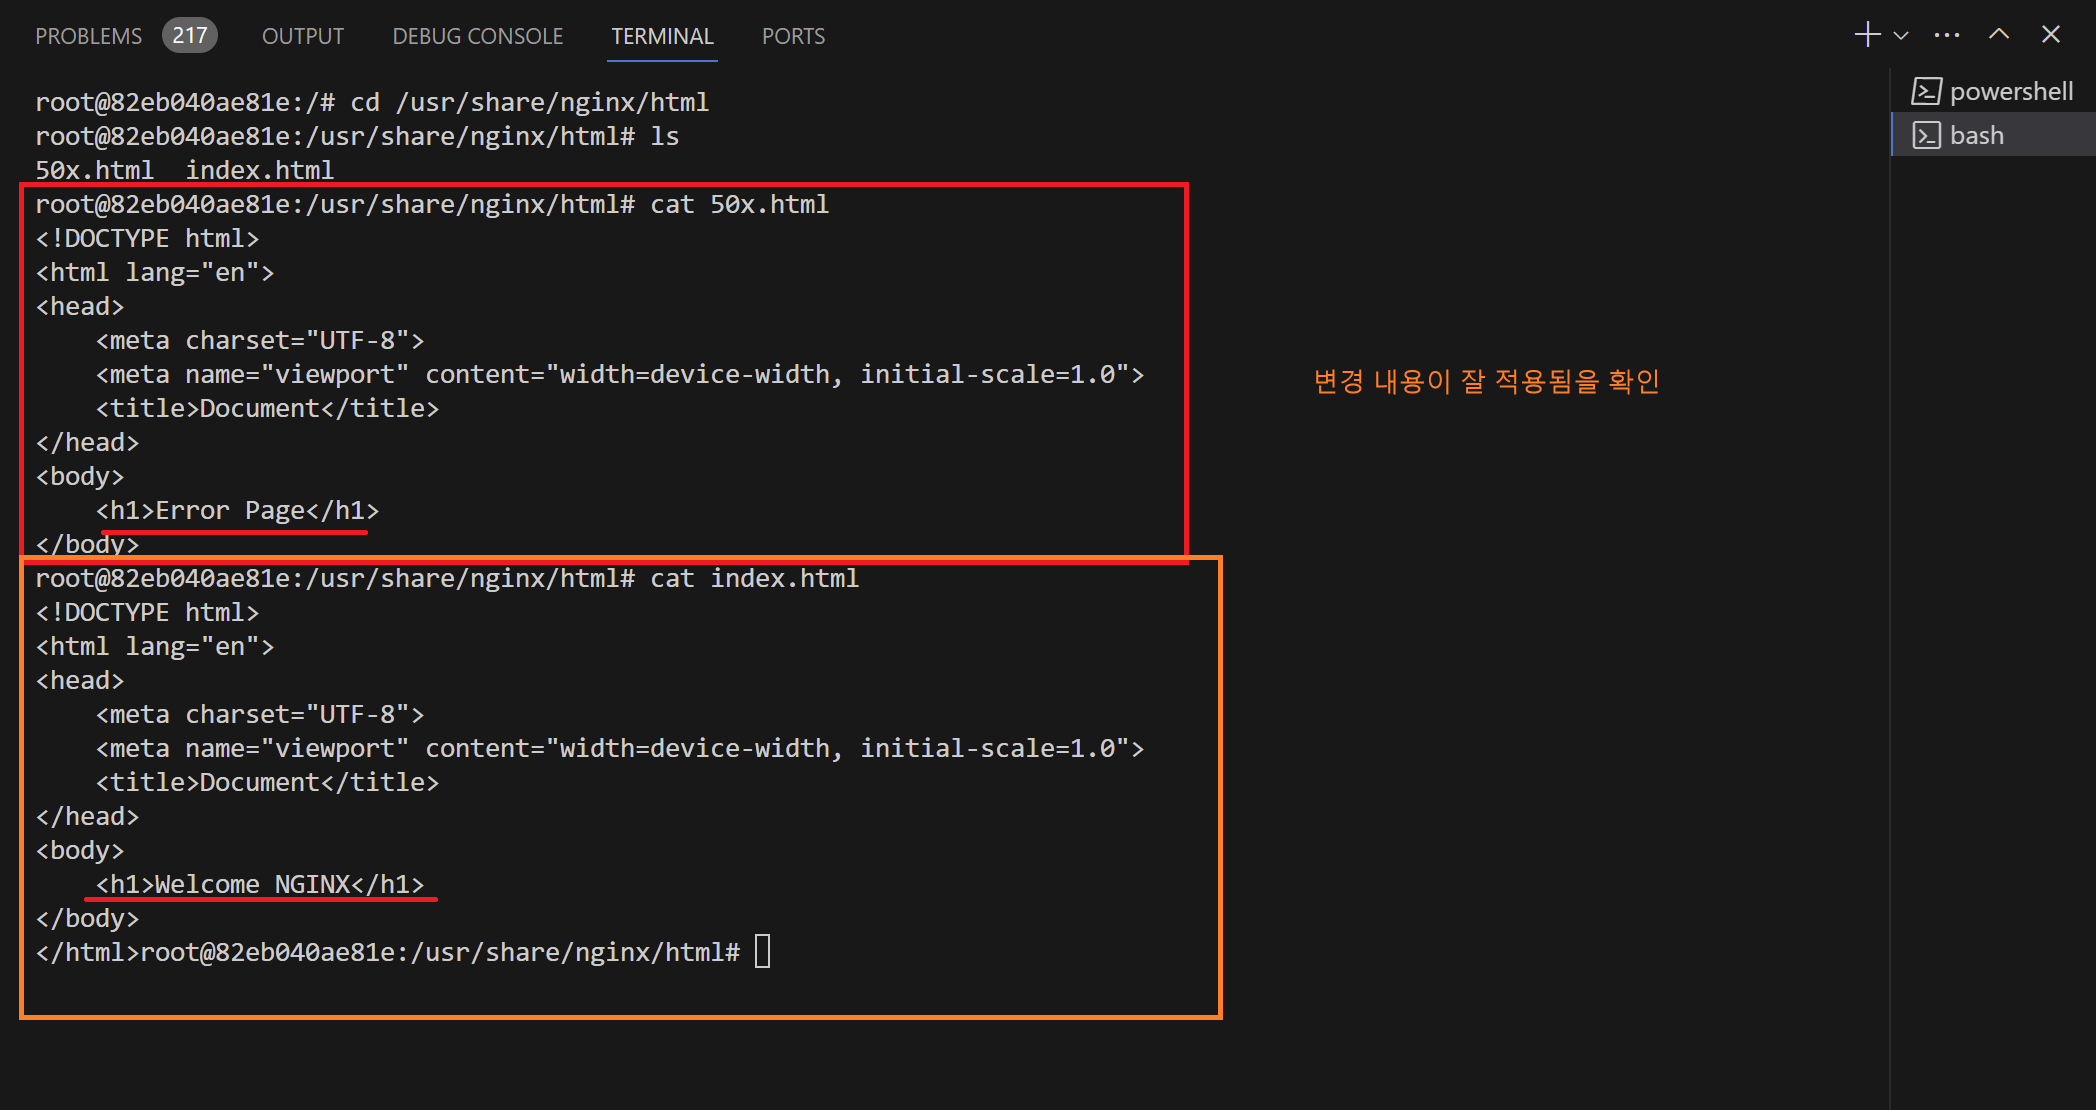Select the TERMINAL tab

coord(662,36)
